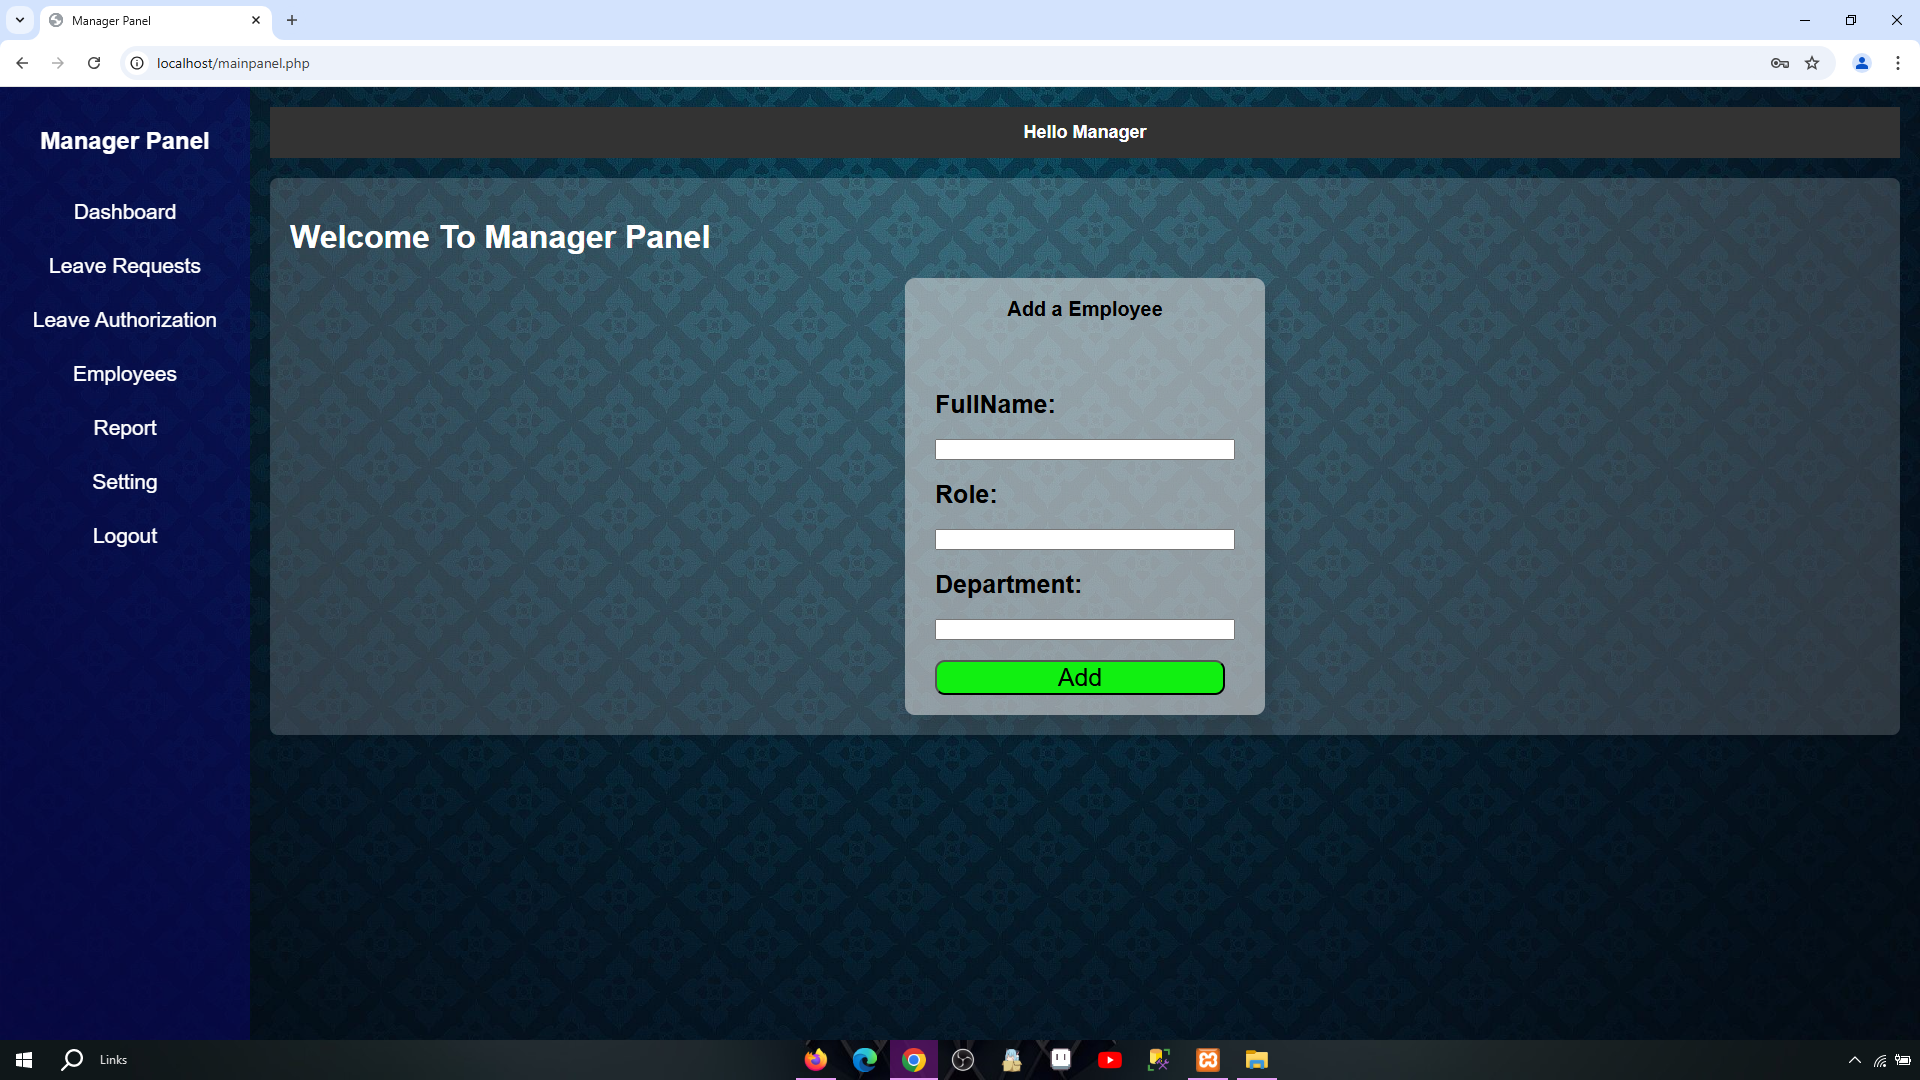Expand hidden icons in the system tray
This screenshot has height=1080, width=1920.
tap(1853, 1059)
